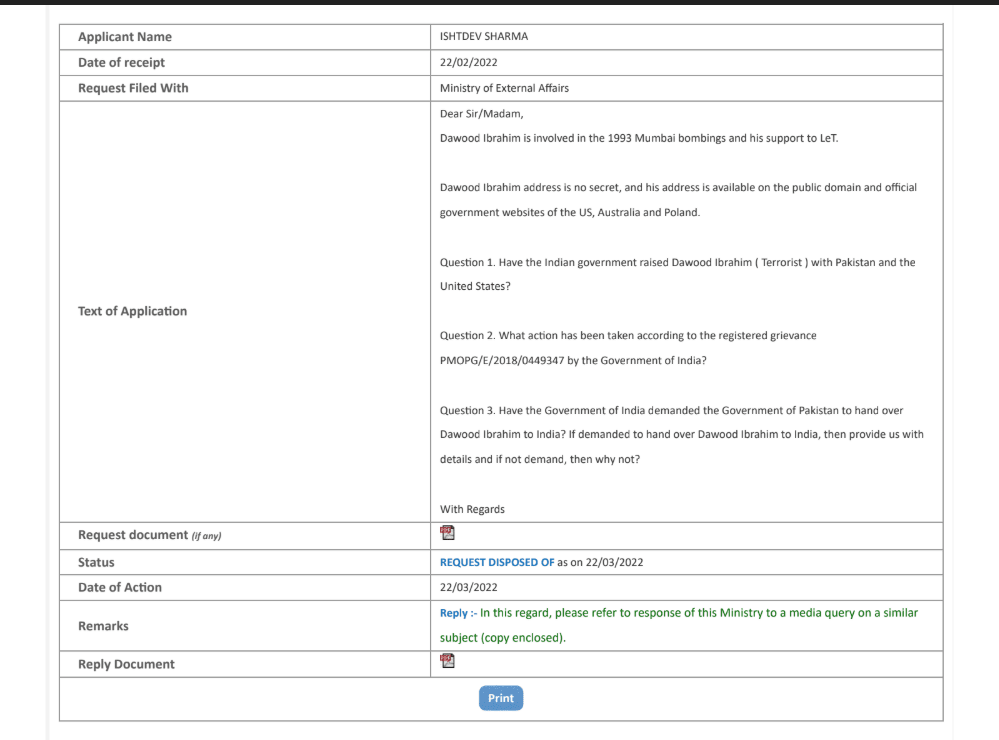Open the Reply Document PDF icon
Viewport: 999px width, 740px height.
[x=447, y=662]
